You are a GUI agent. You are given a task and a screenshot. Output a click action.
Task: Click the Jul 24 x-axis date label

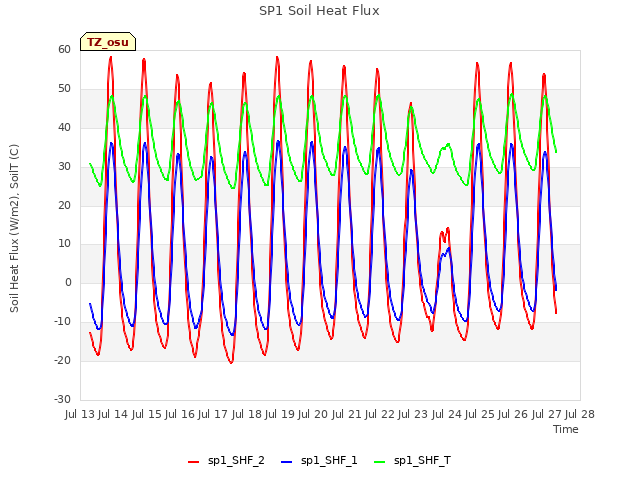click(447, 414)
